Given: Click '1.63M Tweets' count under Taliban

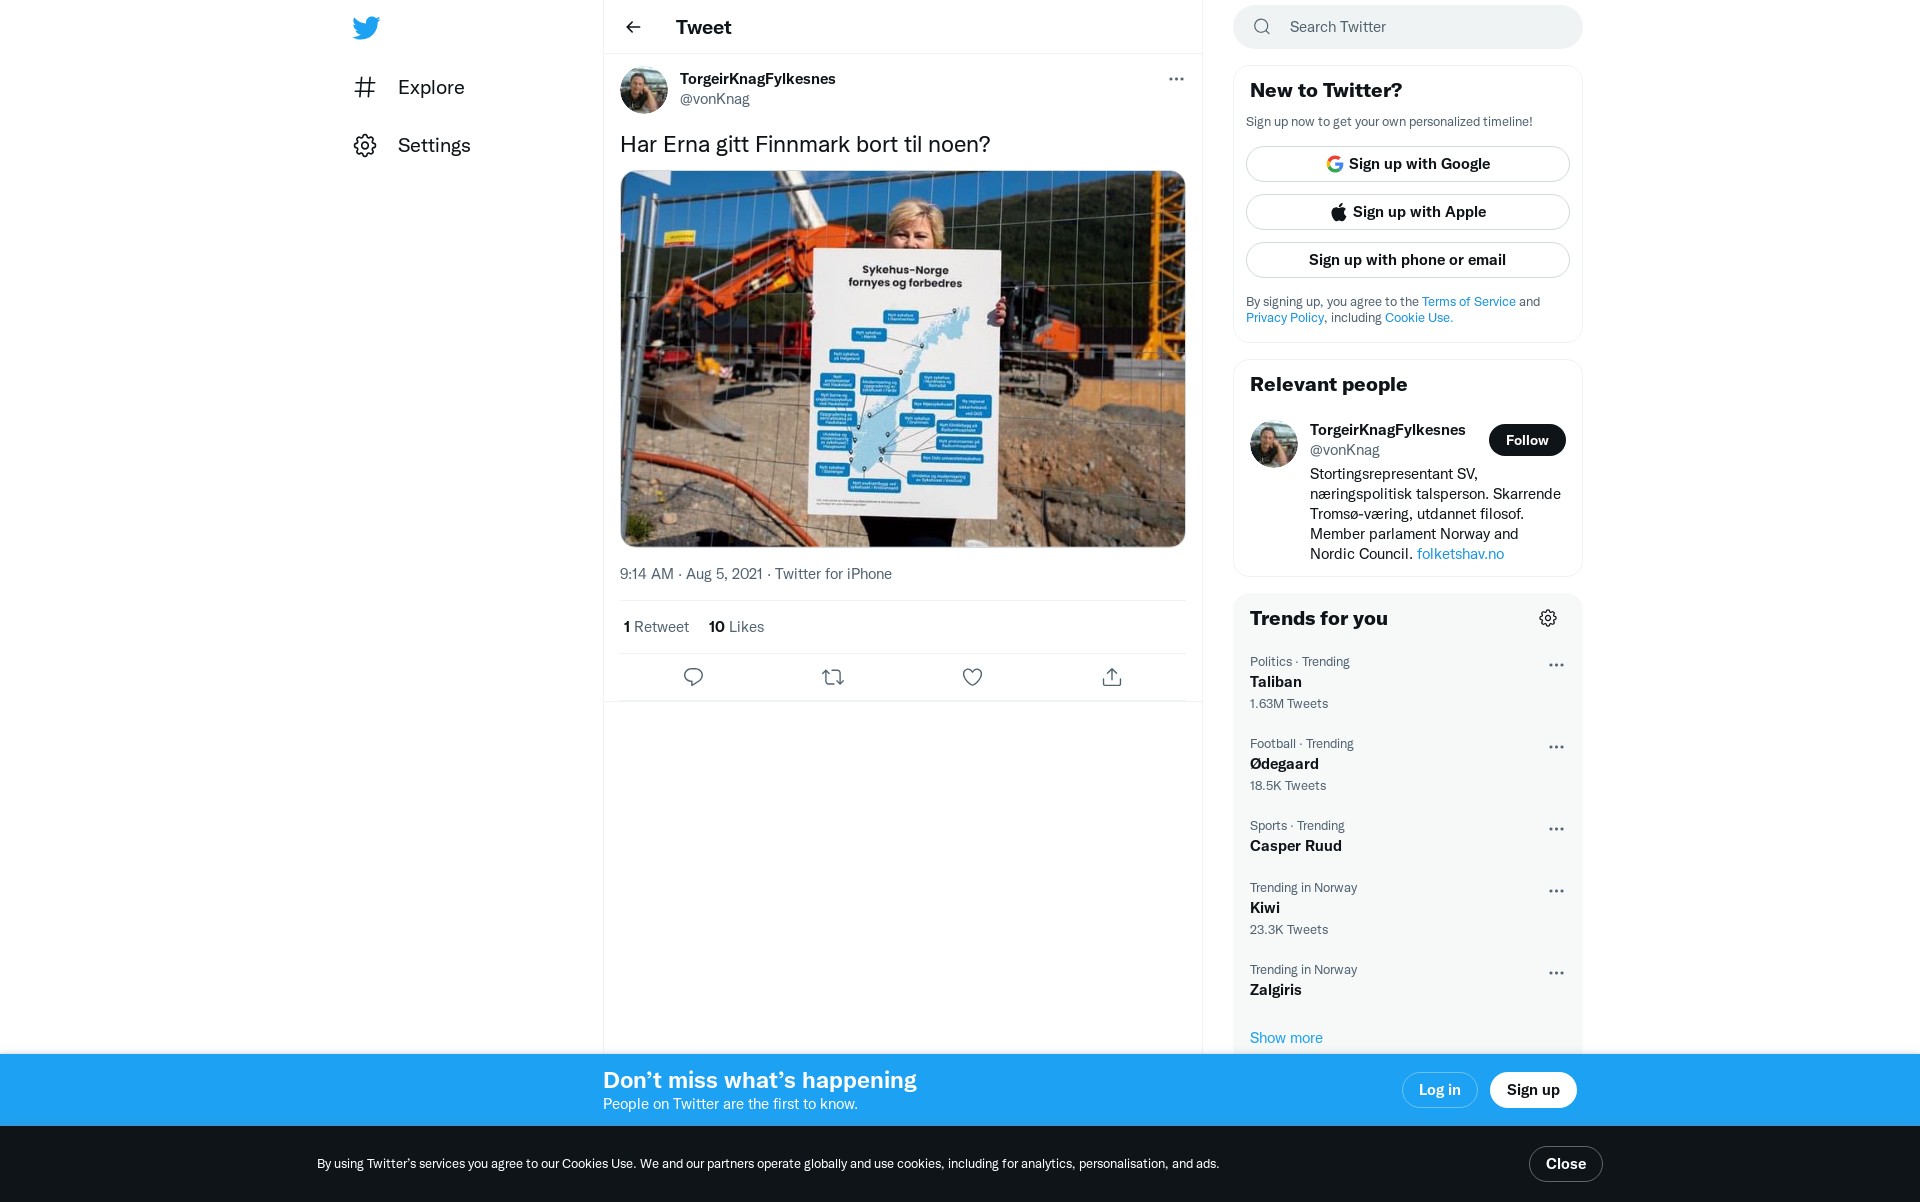Looking at the screenshot, I should [x=1289, y=704].
